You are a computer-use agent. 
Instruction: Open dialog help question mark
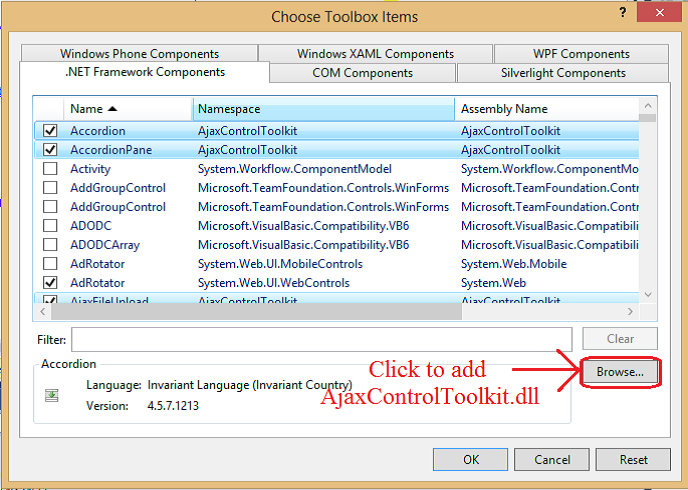[623, 13]
